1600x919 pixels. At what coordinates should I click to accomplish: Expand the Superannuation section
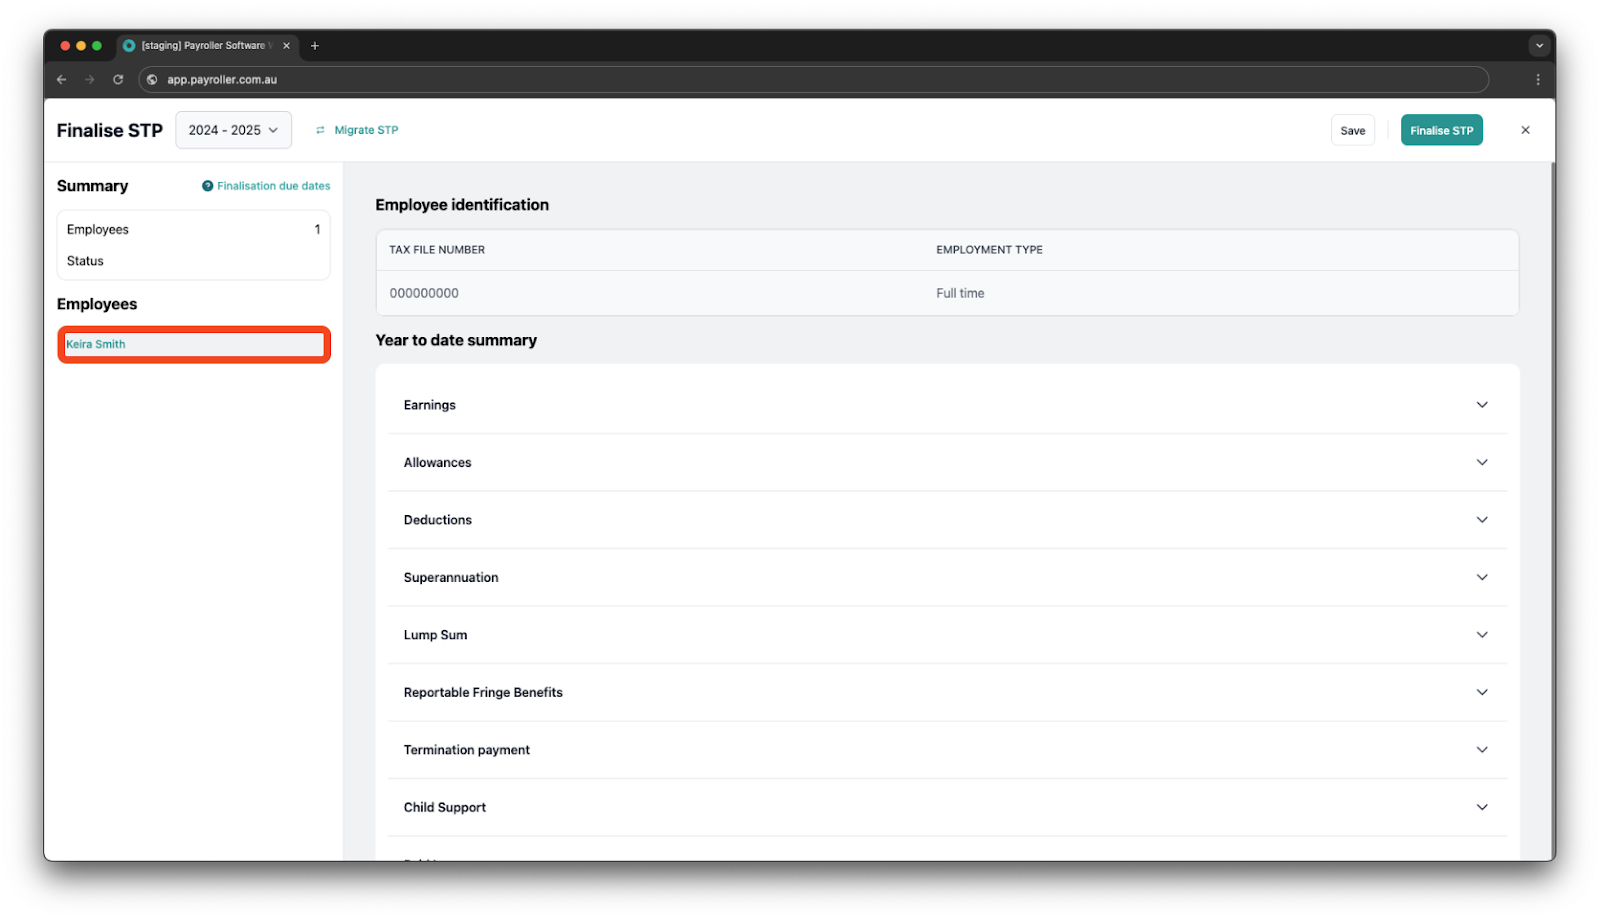(1481, 577)
